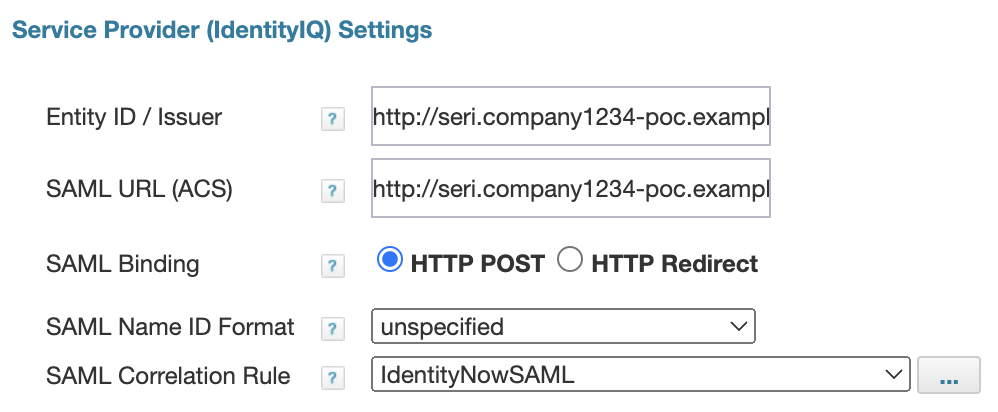Click the bold HTTP Redirect label text
Screen dimensions: 998x412
click(674, 264)
